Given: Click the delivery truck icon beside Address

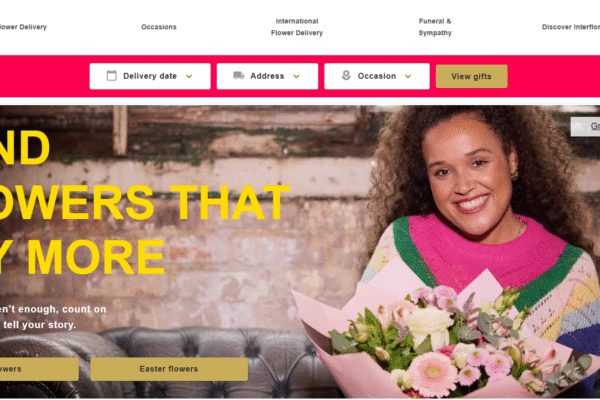Looking at the screenshot, I should point(239,75).
